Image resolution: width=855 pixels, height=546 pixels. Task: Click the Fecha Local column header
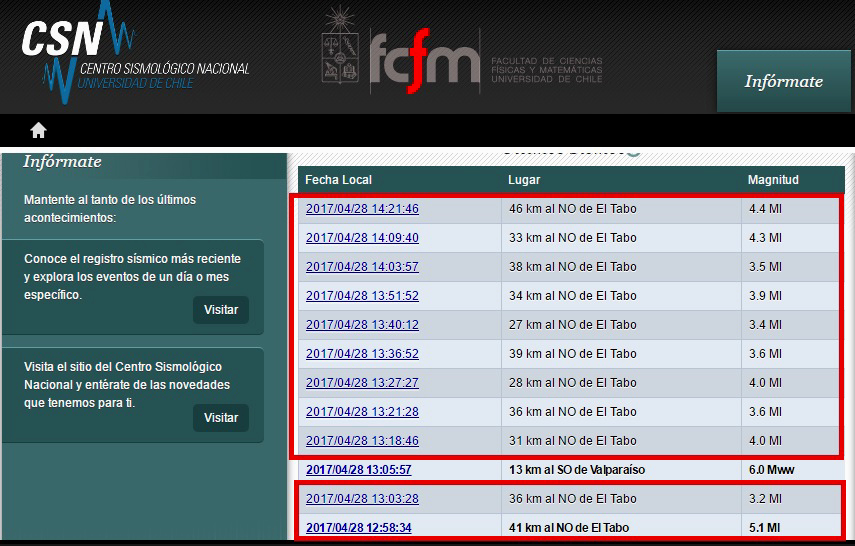click(338, 180)
